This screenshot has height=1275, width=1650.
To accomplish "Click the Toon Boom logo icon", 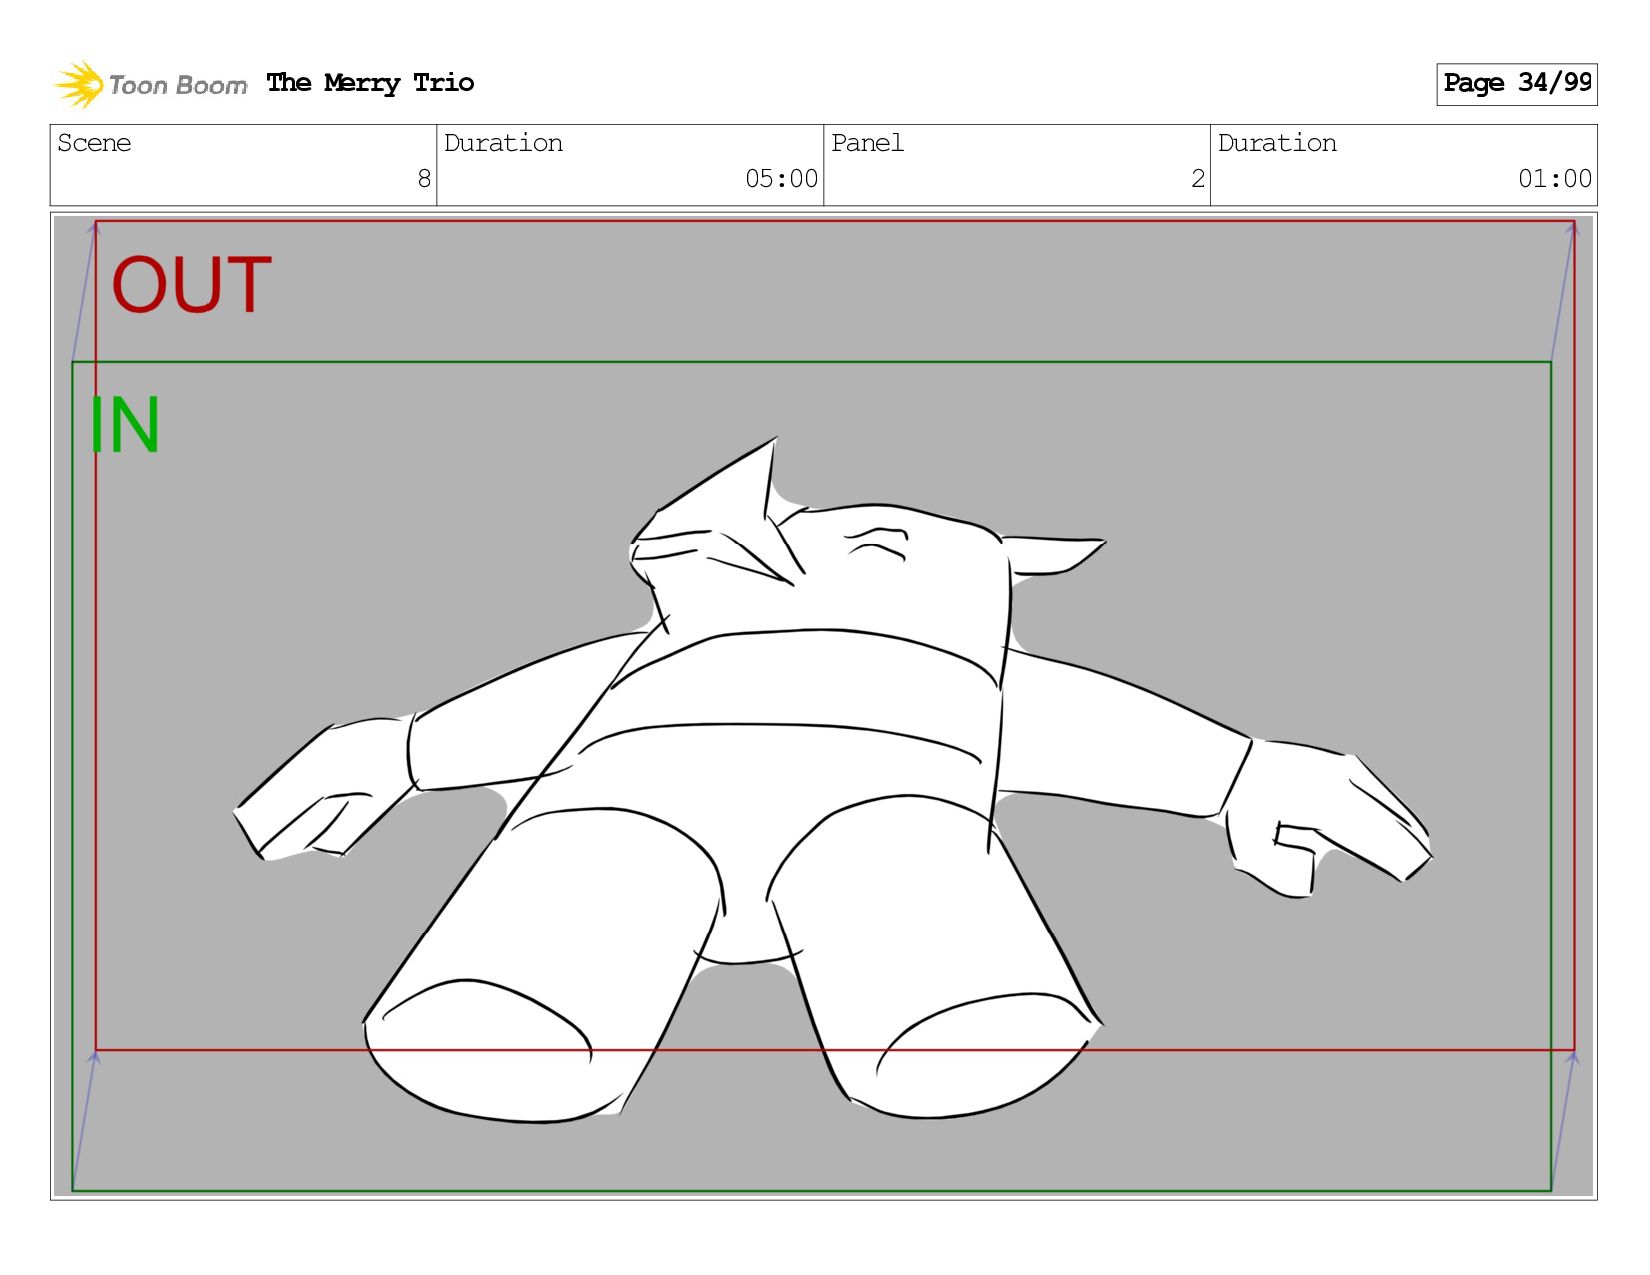I will tap(79, 84).
